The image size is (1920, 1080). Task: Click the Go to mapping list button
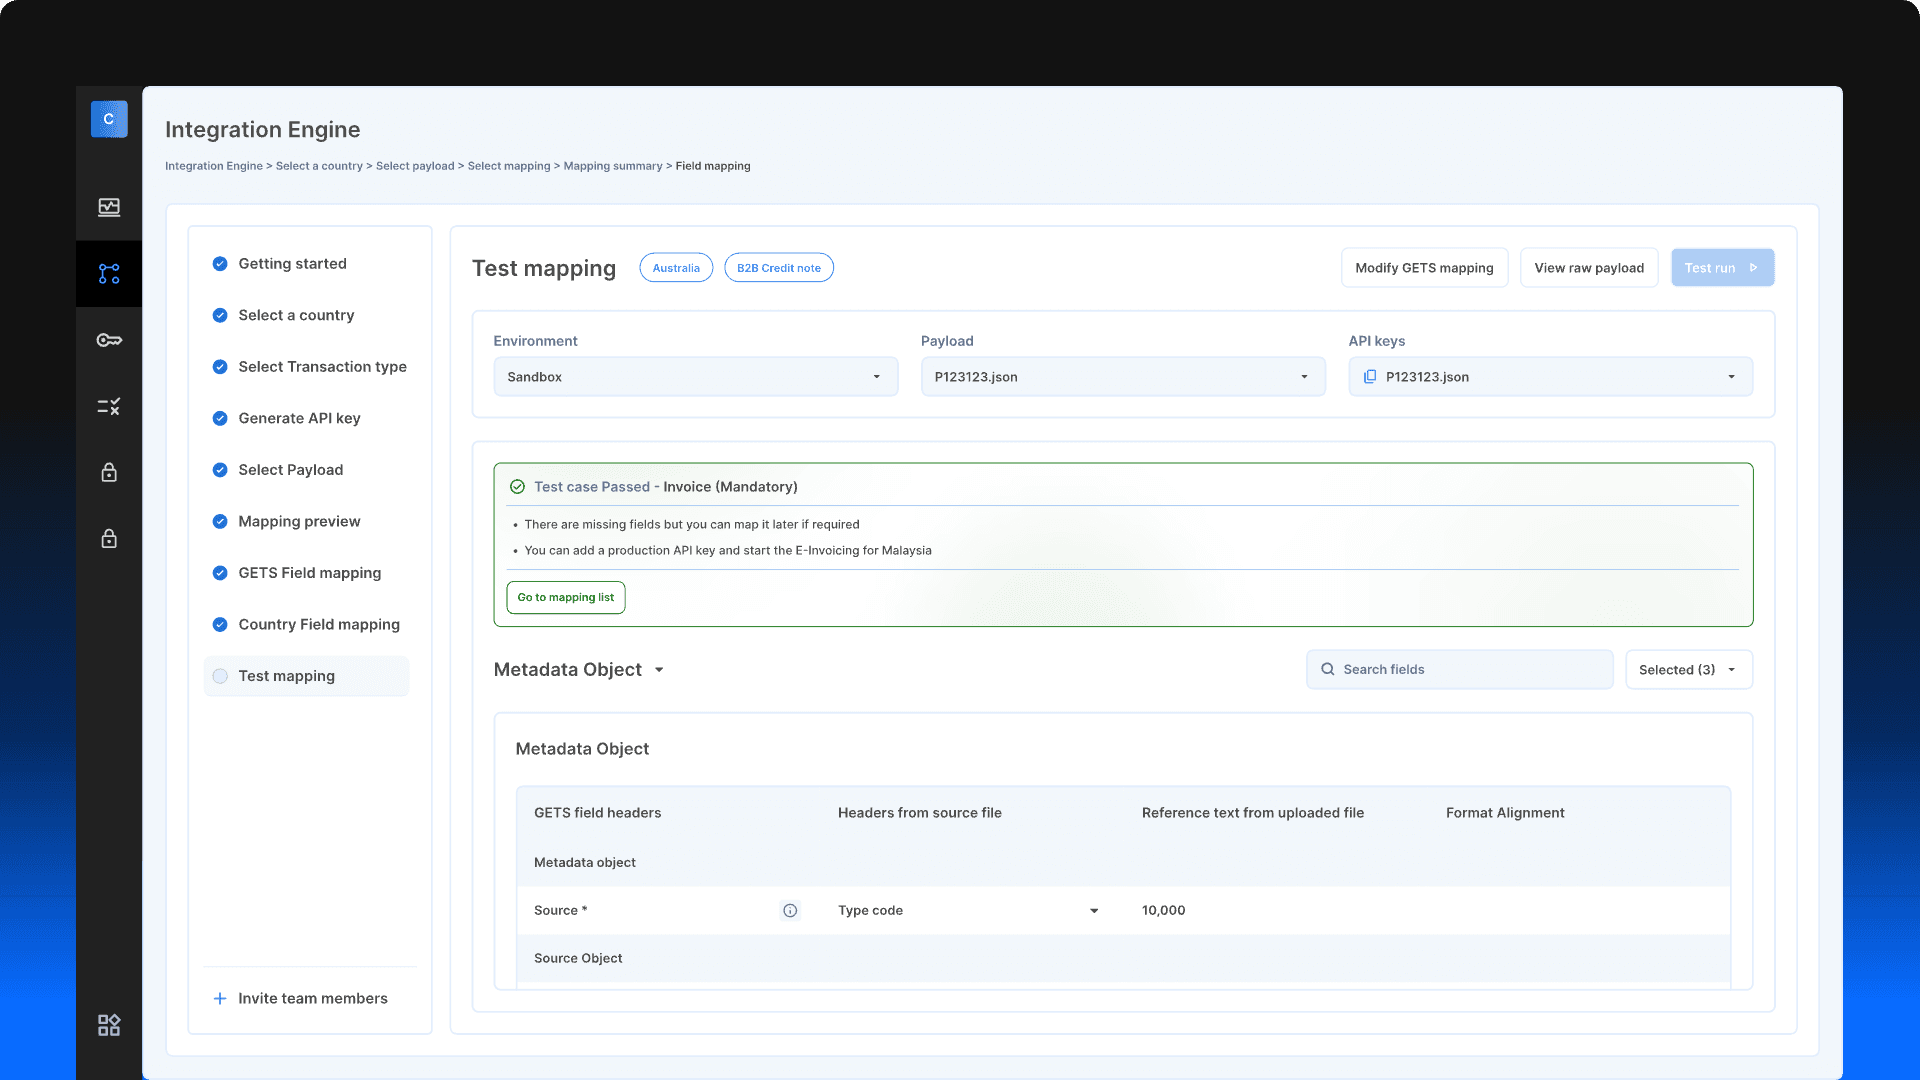[x=565, y=597]
